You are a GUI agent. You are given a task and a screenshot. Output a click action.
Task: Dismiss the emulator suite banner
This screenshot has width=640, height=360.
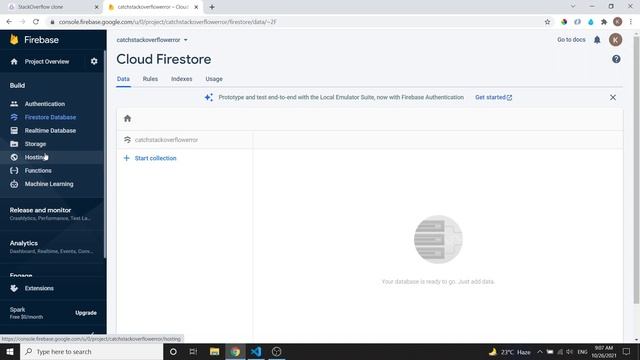613,98
